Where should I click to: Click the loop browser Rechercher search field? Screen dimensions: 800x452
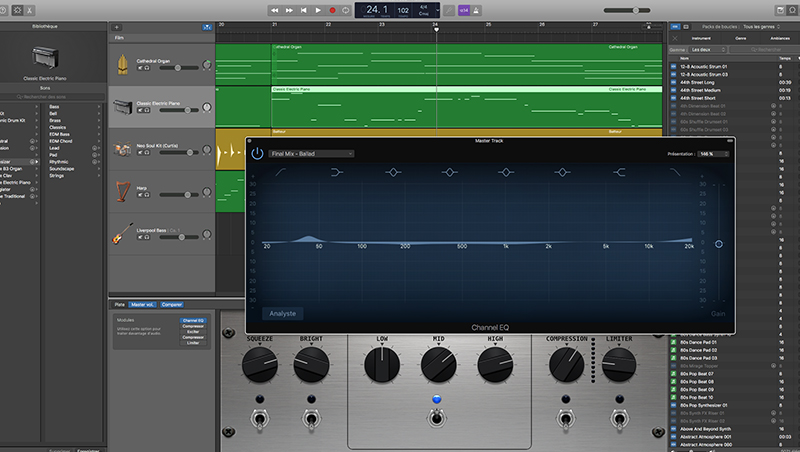764,49
